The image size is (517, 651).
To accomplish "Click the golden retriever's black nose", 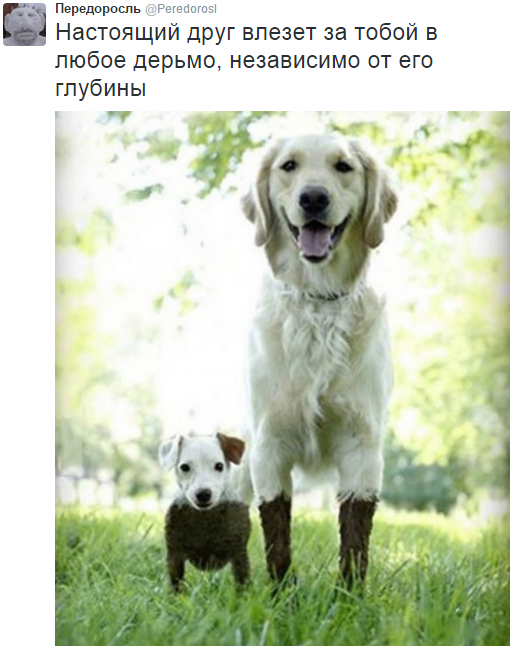I will [x=314, y=199].
